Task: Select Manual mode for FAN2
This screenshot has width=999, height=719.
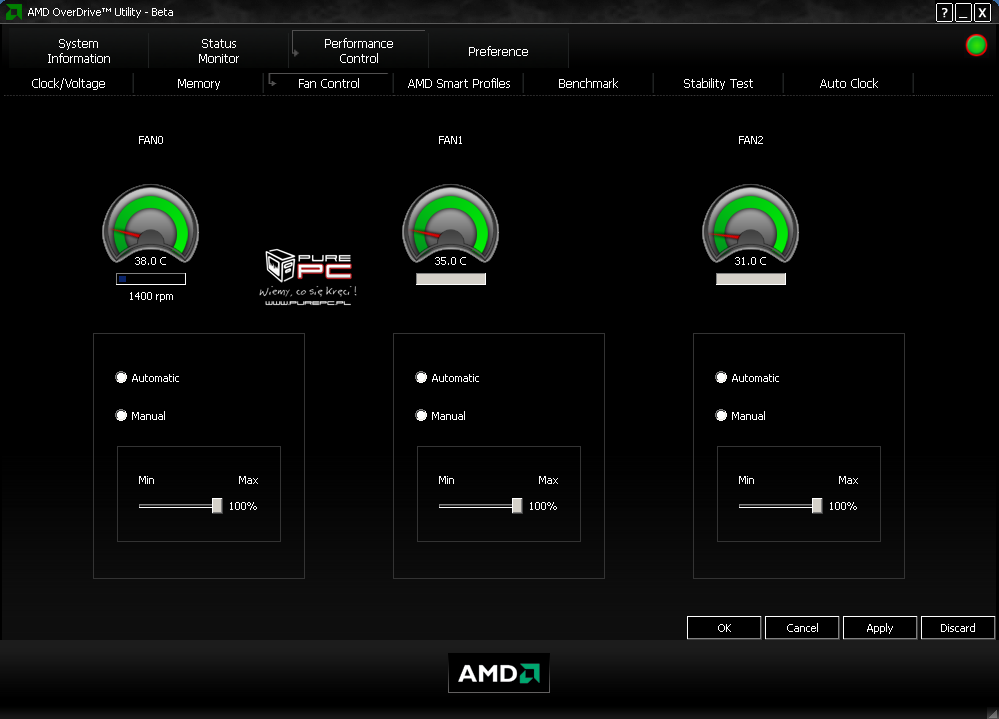Action: 721,416
